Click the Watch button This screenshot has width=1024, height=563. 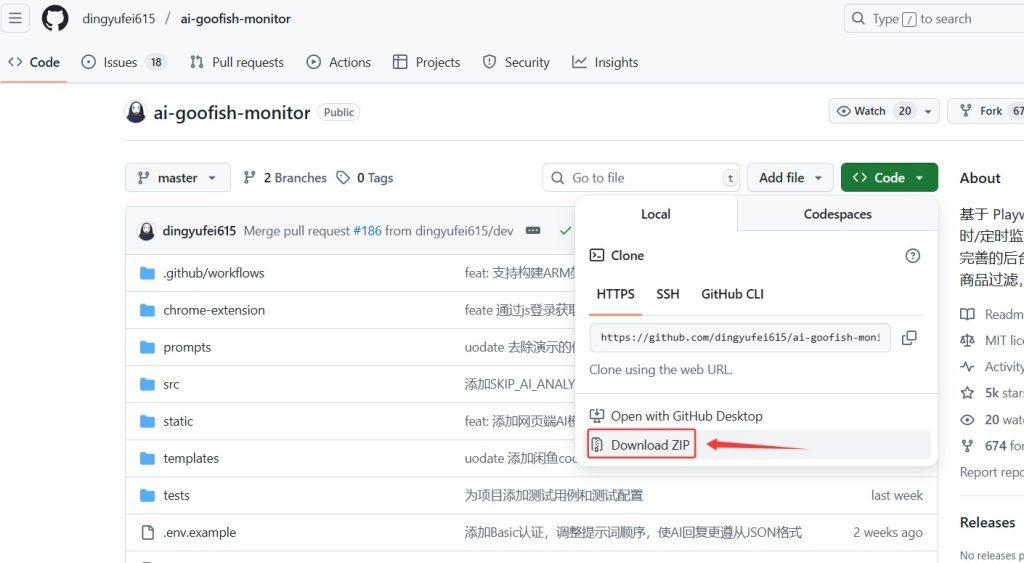[x=873, y=111]
